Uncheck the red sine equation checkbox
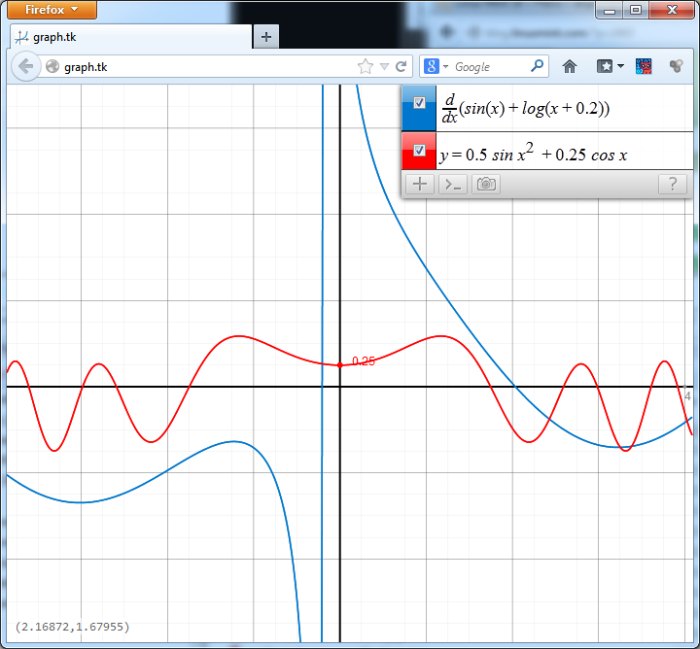The height and width of the screenshot is (649, 700). [419, 150]
